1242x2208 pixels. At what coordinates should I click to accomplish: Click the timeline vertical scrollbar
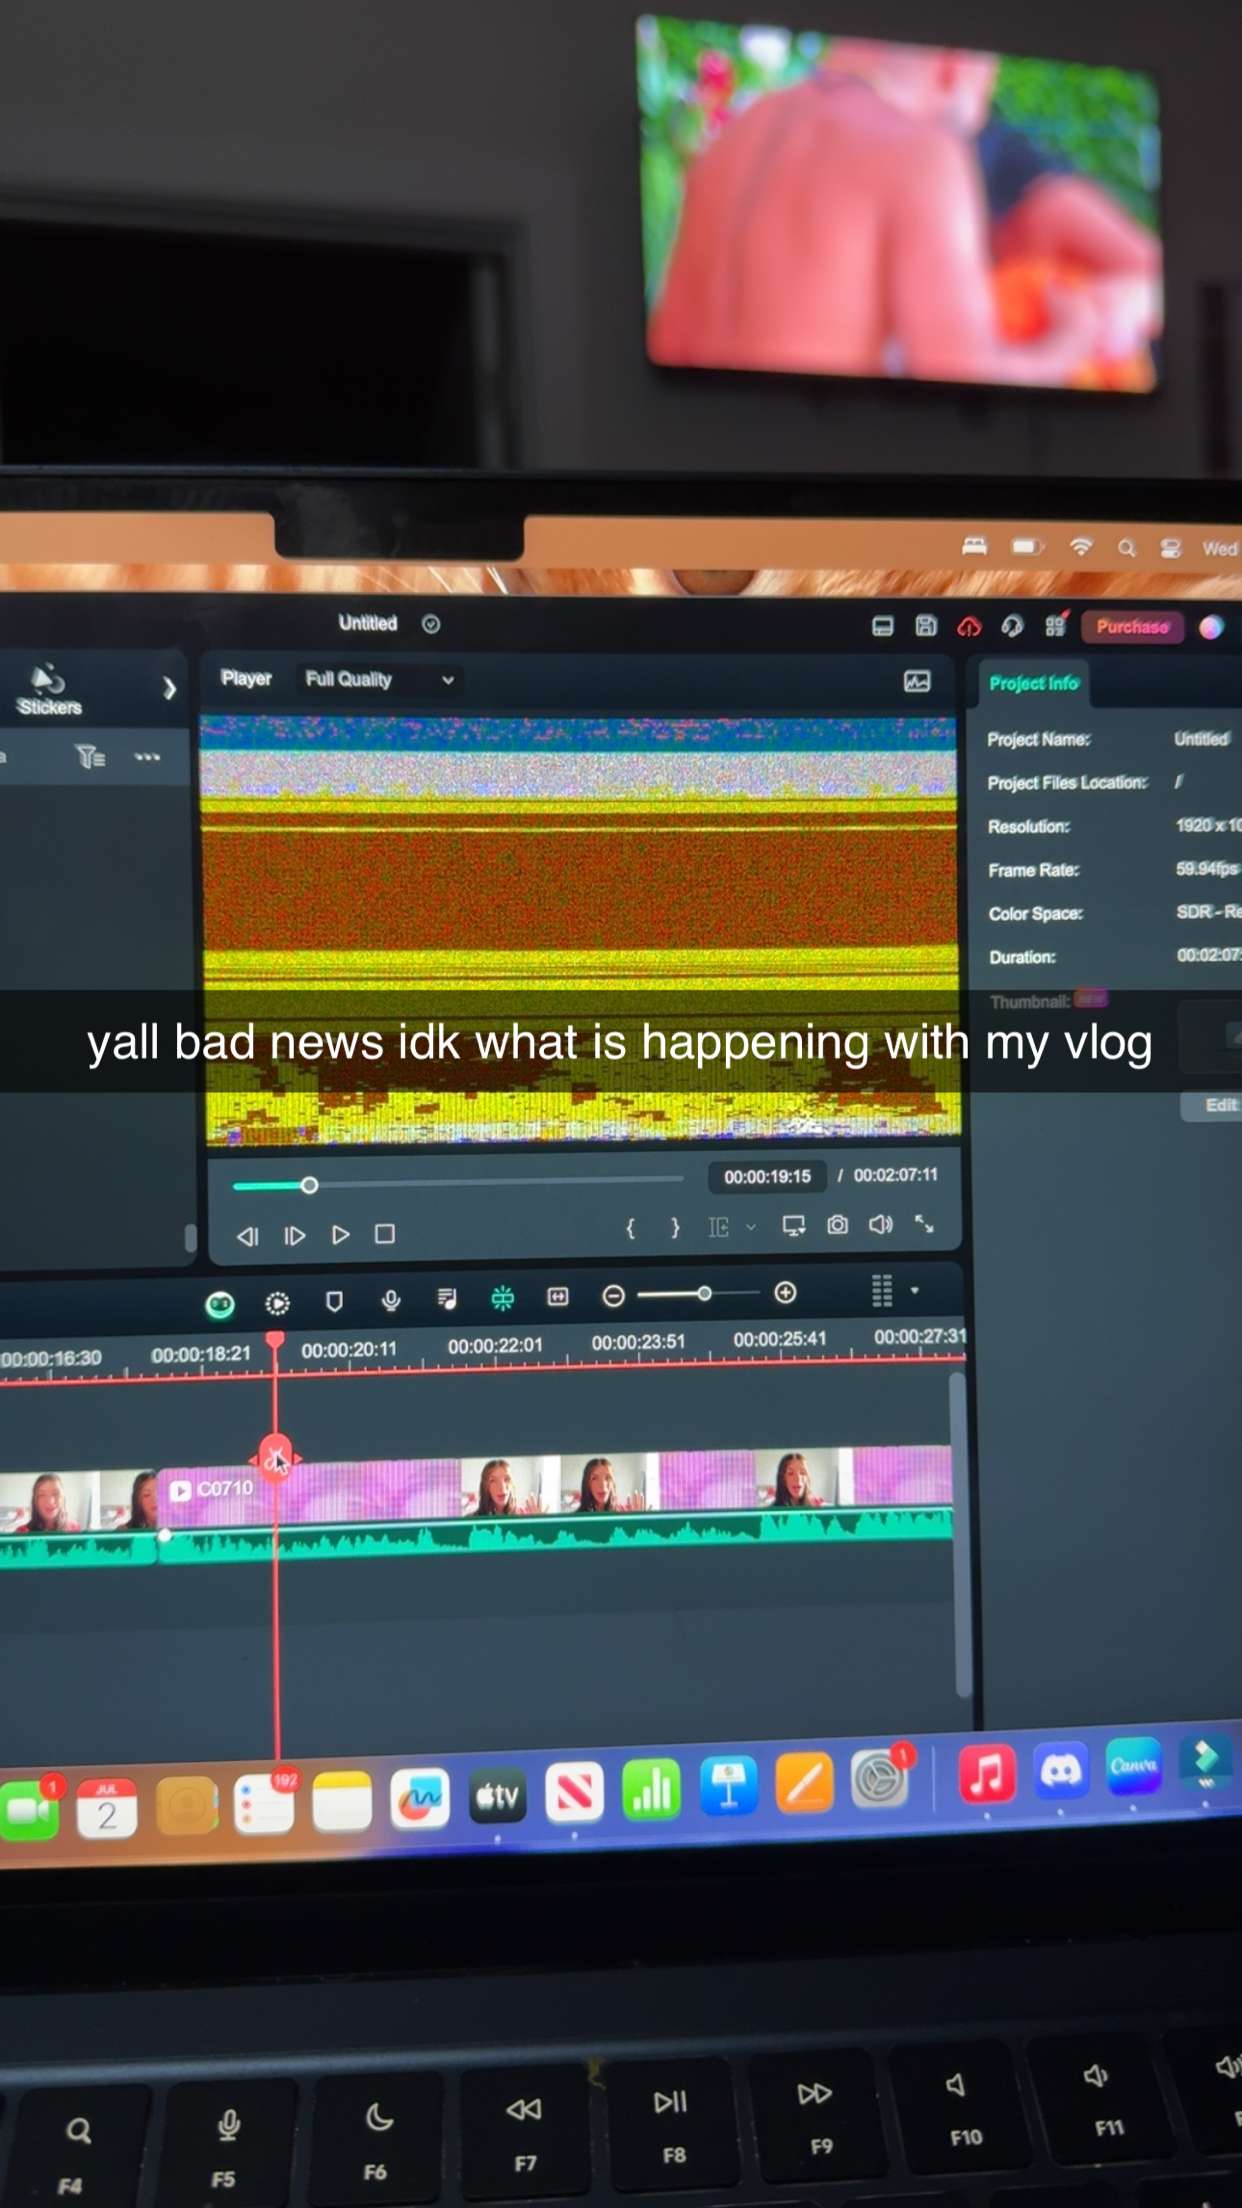coord(960,1535)
